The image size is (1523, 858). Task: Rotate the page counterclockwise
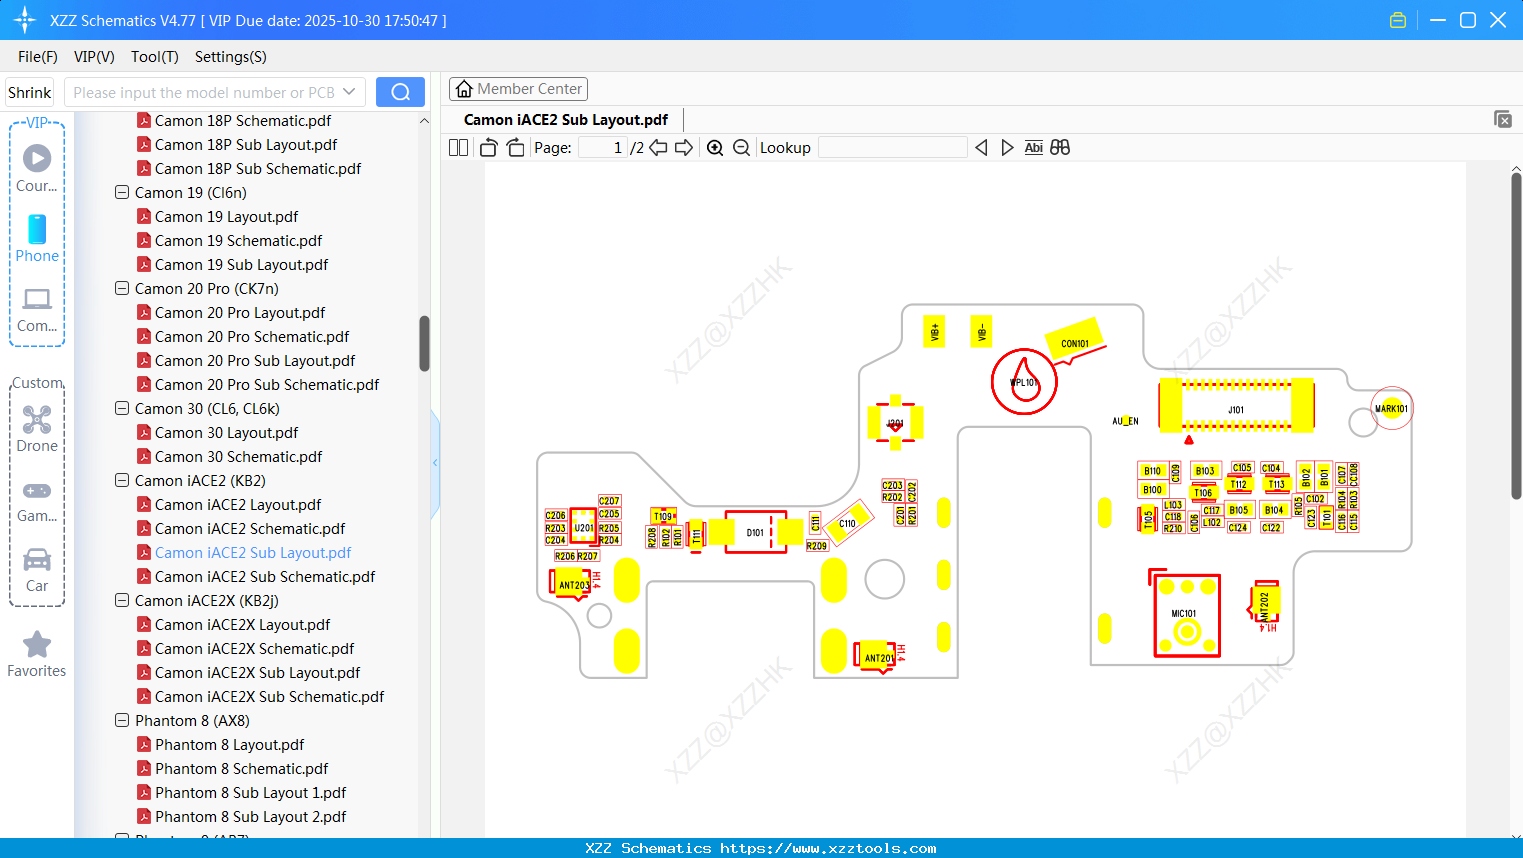489,148
